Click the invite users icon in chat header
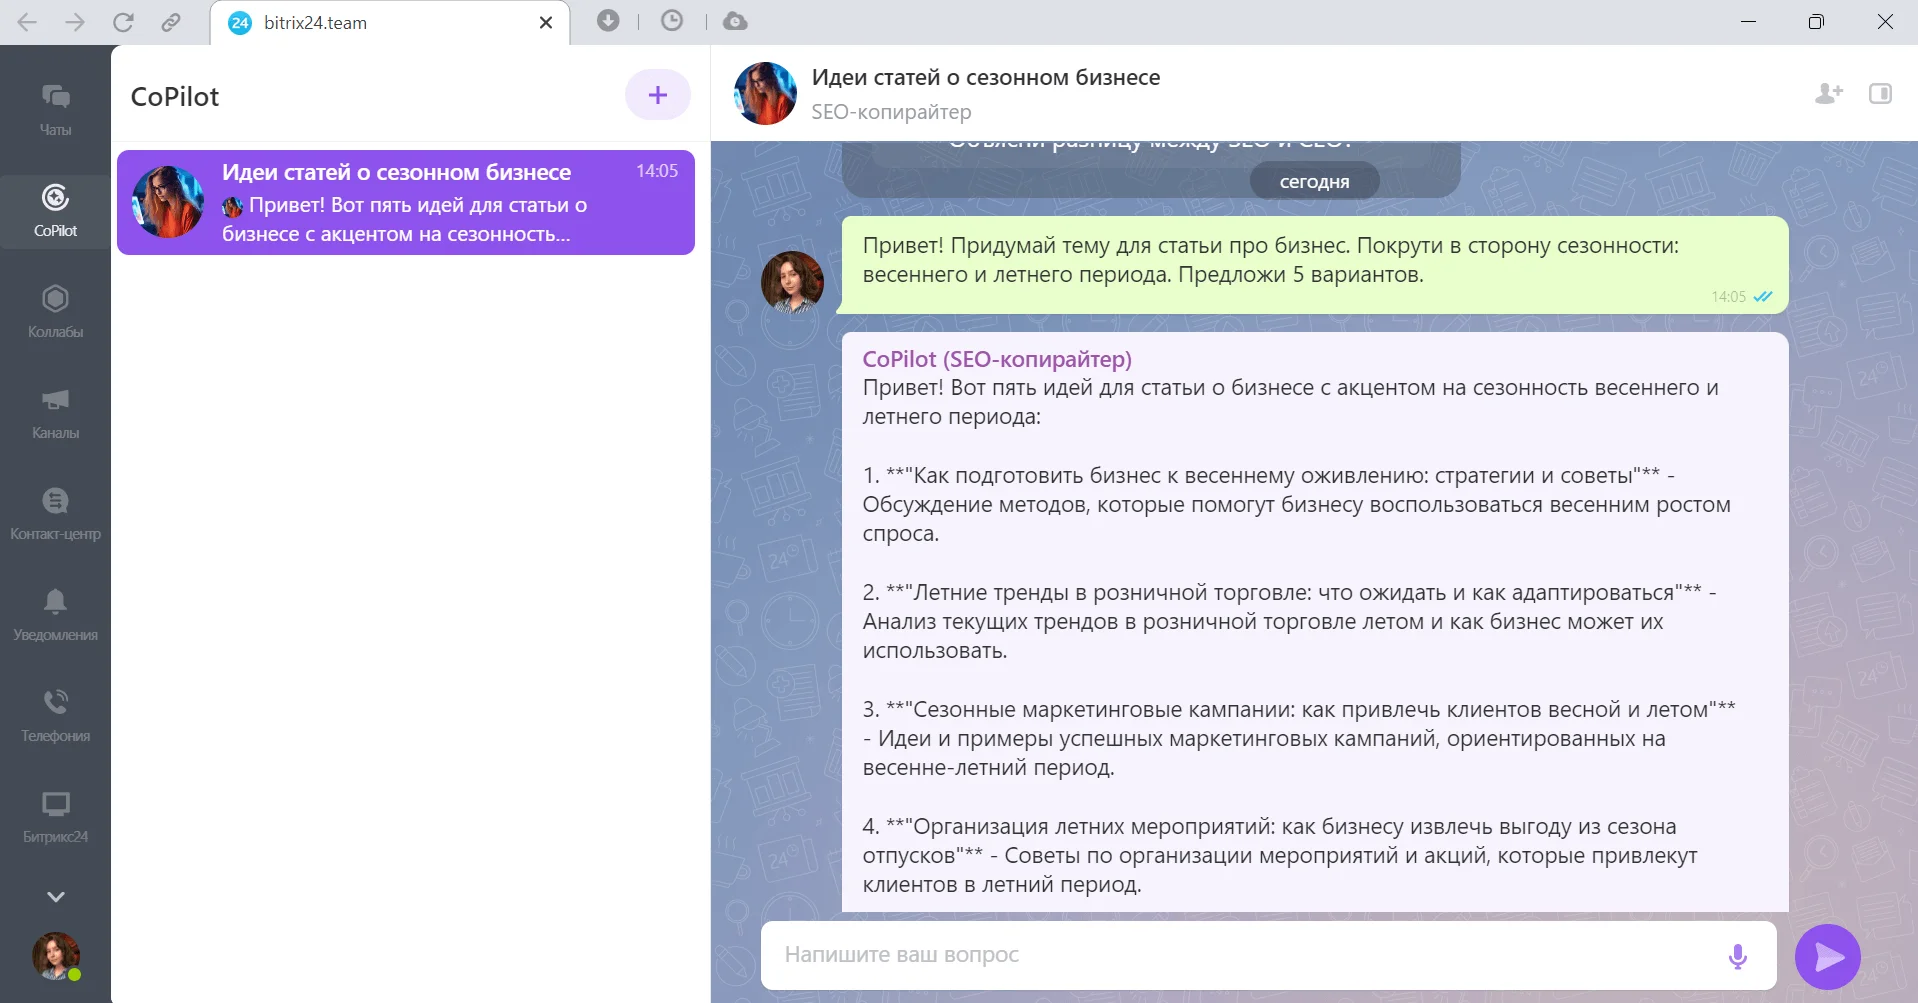Viewport: 1918px width, 1003px height. pyautogui.click(x=1828, y=94)
